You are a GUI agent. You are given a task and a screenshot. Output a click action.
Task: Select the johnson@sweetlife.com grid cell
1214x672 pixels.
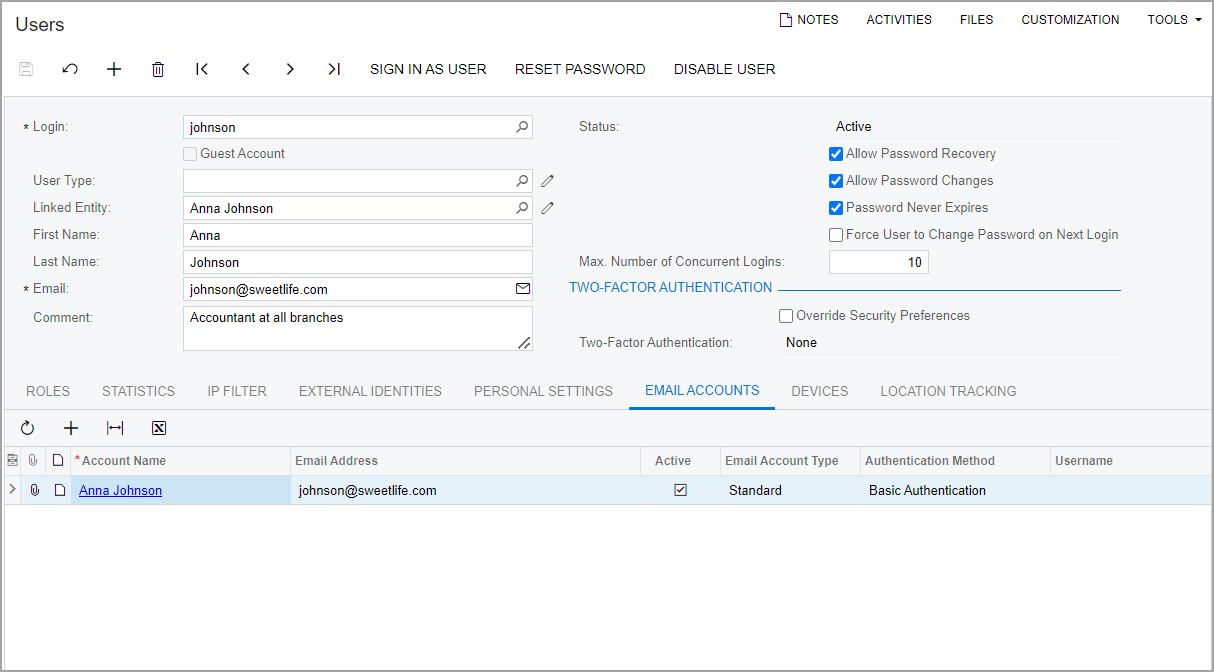click(x=466, y=490)
